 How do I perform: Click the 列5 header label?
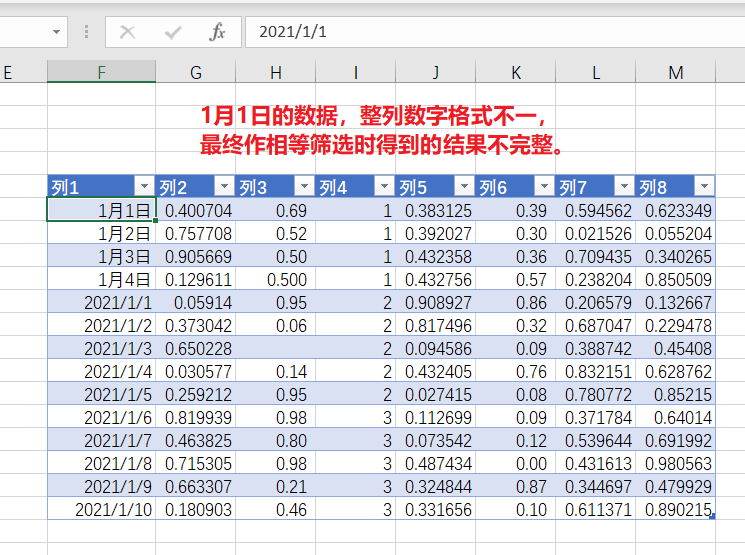tap(413, 188)
